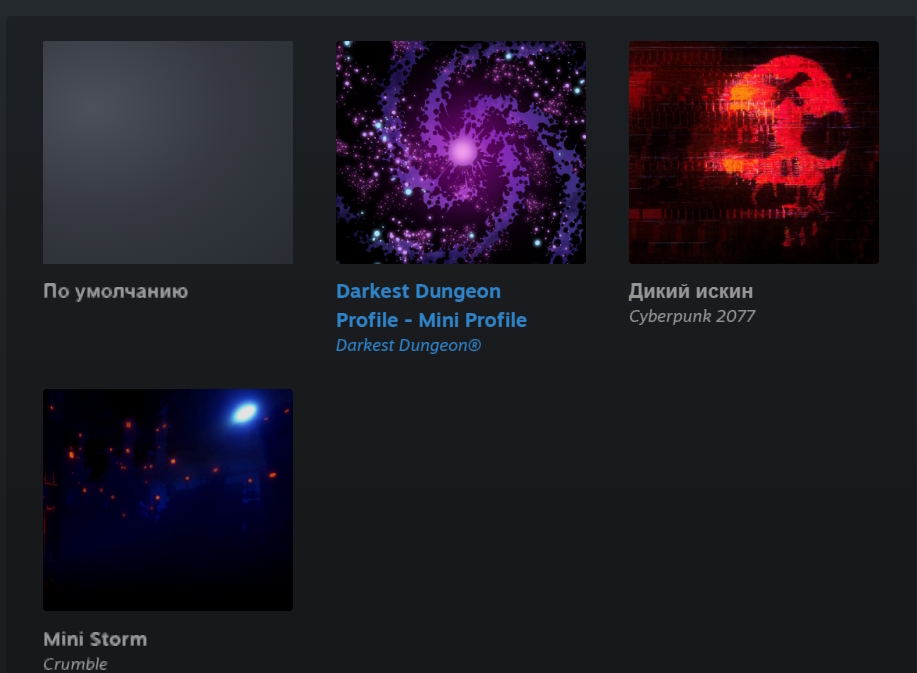Click the glowing pink galaxy core
The height and width of the screenshot is (673, 917).
click(463, 151)
